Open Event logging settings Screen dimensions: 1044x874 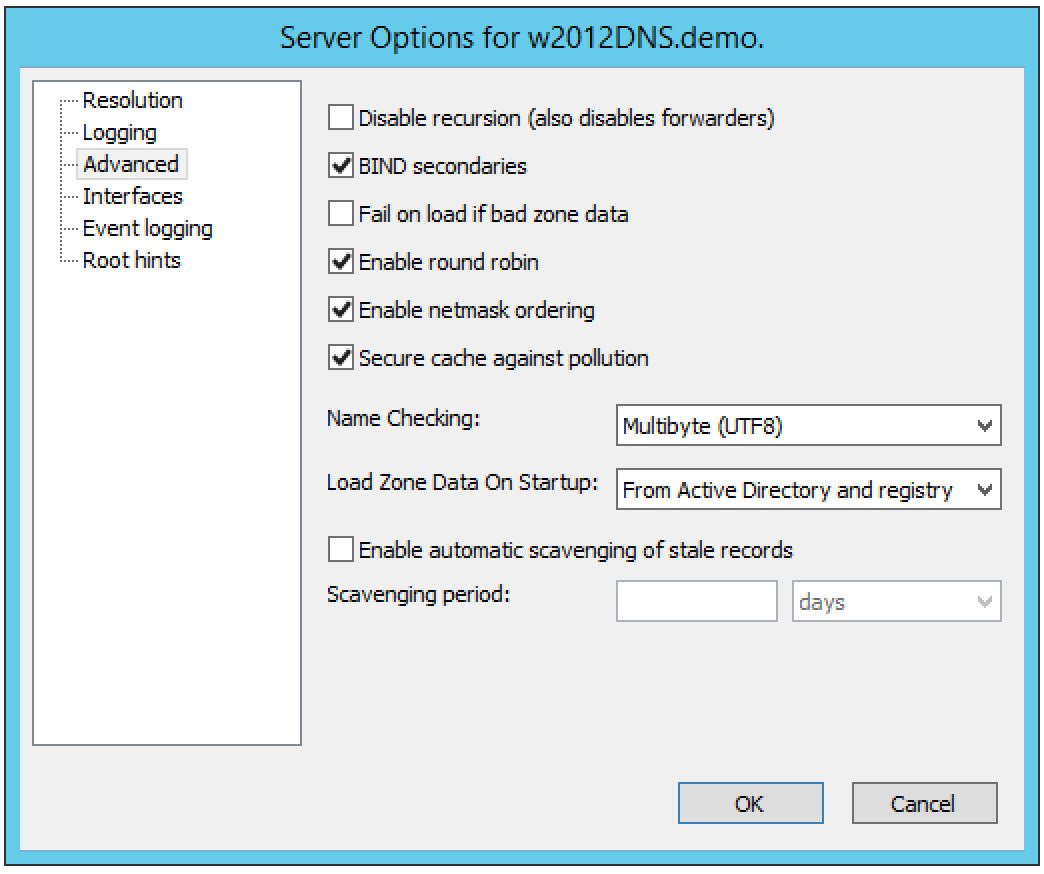click(147, 228)
